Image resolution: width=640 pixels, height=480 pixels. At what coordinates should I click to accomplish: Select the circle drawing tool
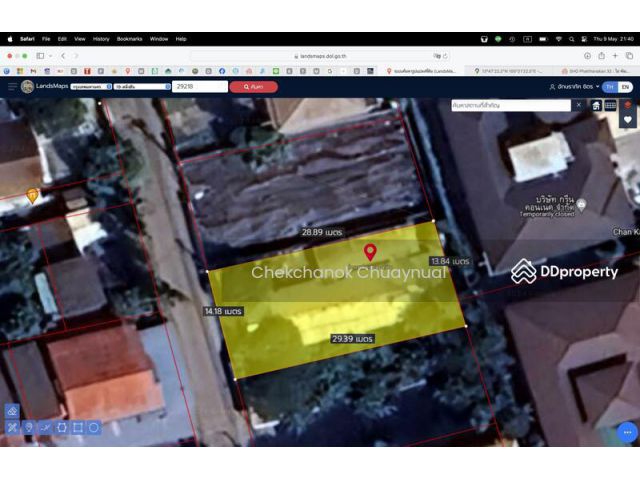pyautogui.click(x=94, y=427)
